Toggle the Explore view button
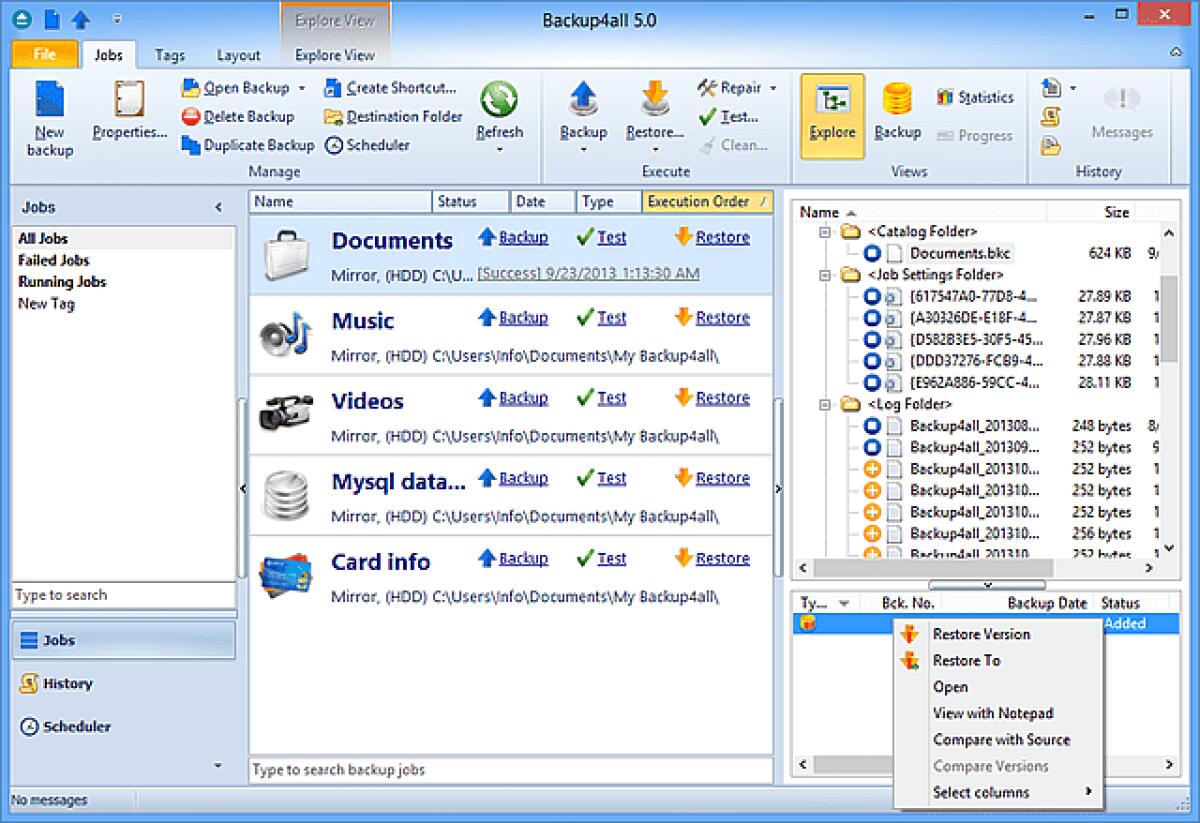Image resolution: width=1200 pixels, height=823 pixels. pos(831,113)
